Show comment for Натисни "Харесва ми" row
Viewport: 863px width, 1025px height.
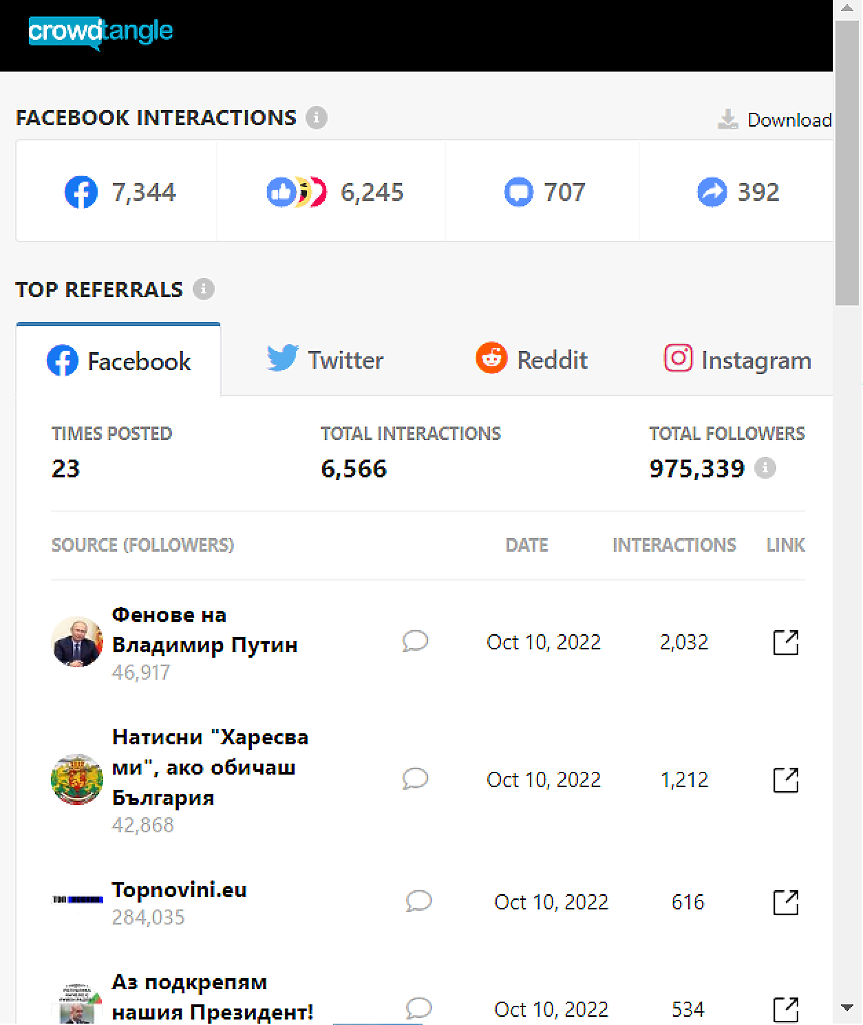415,779
